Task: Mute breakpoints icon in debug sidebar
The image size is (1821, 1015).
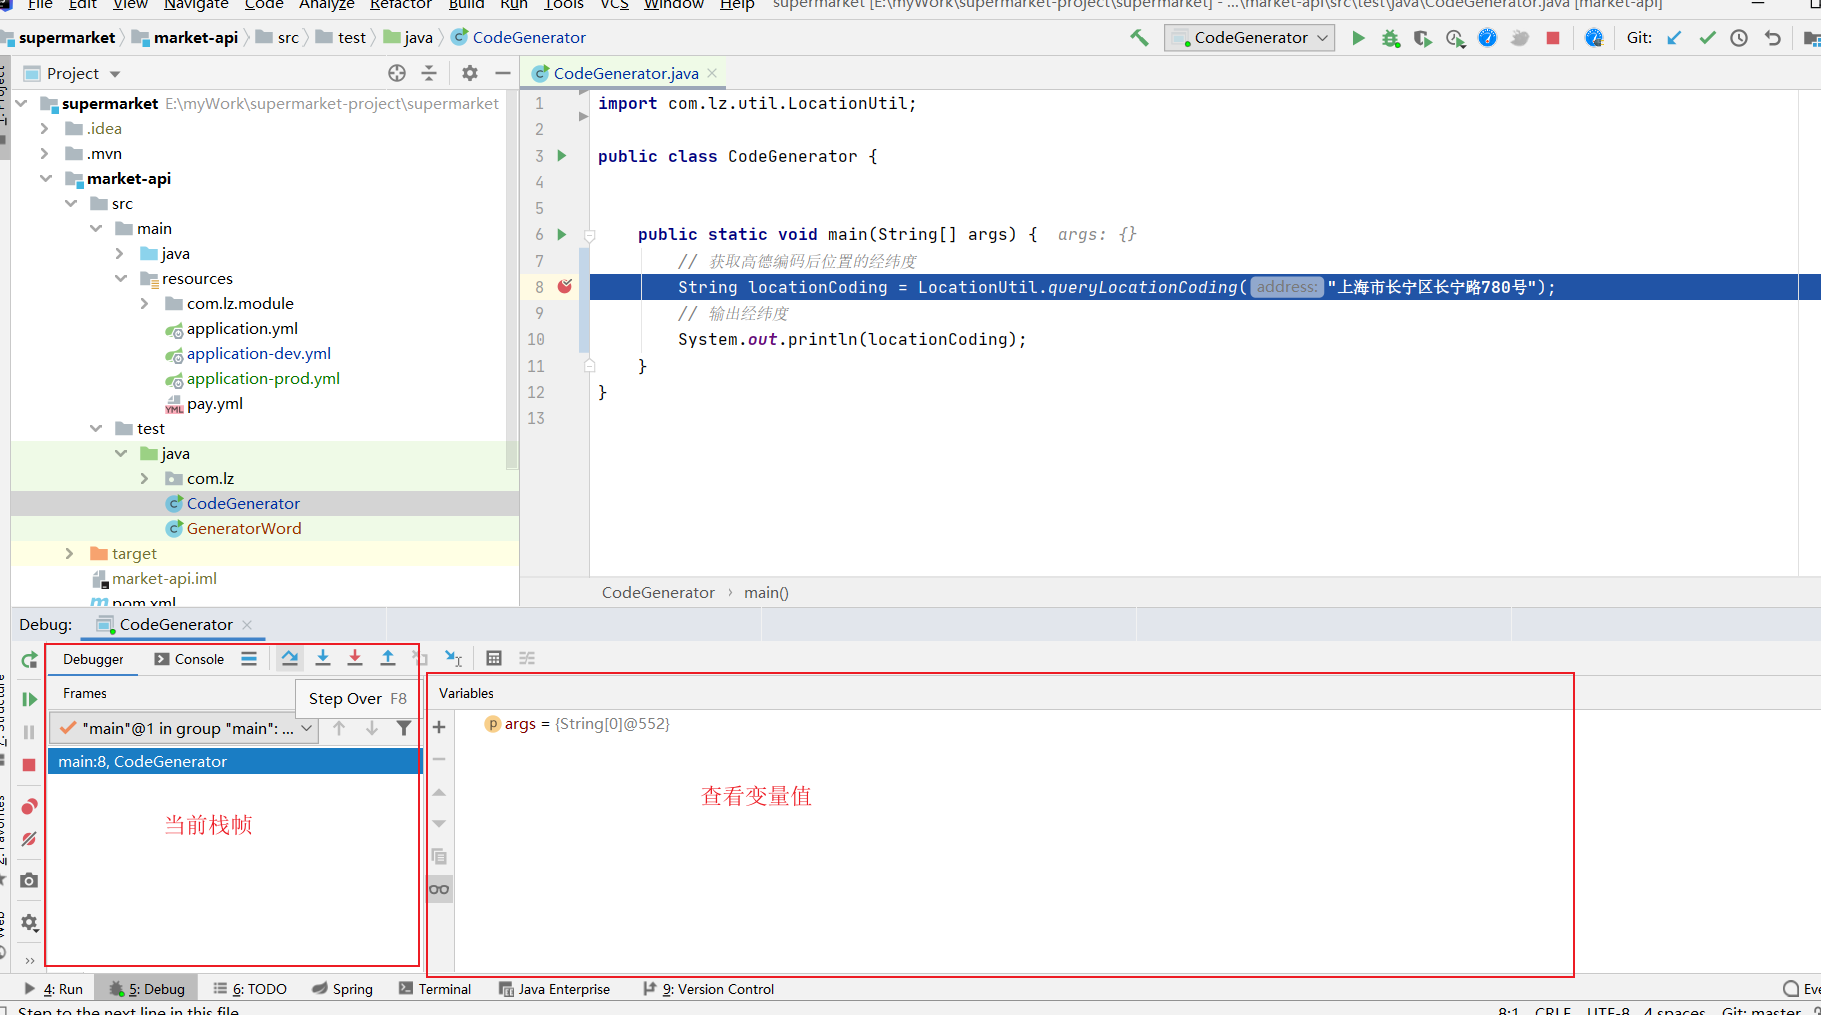Action: 29,839
